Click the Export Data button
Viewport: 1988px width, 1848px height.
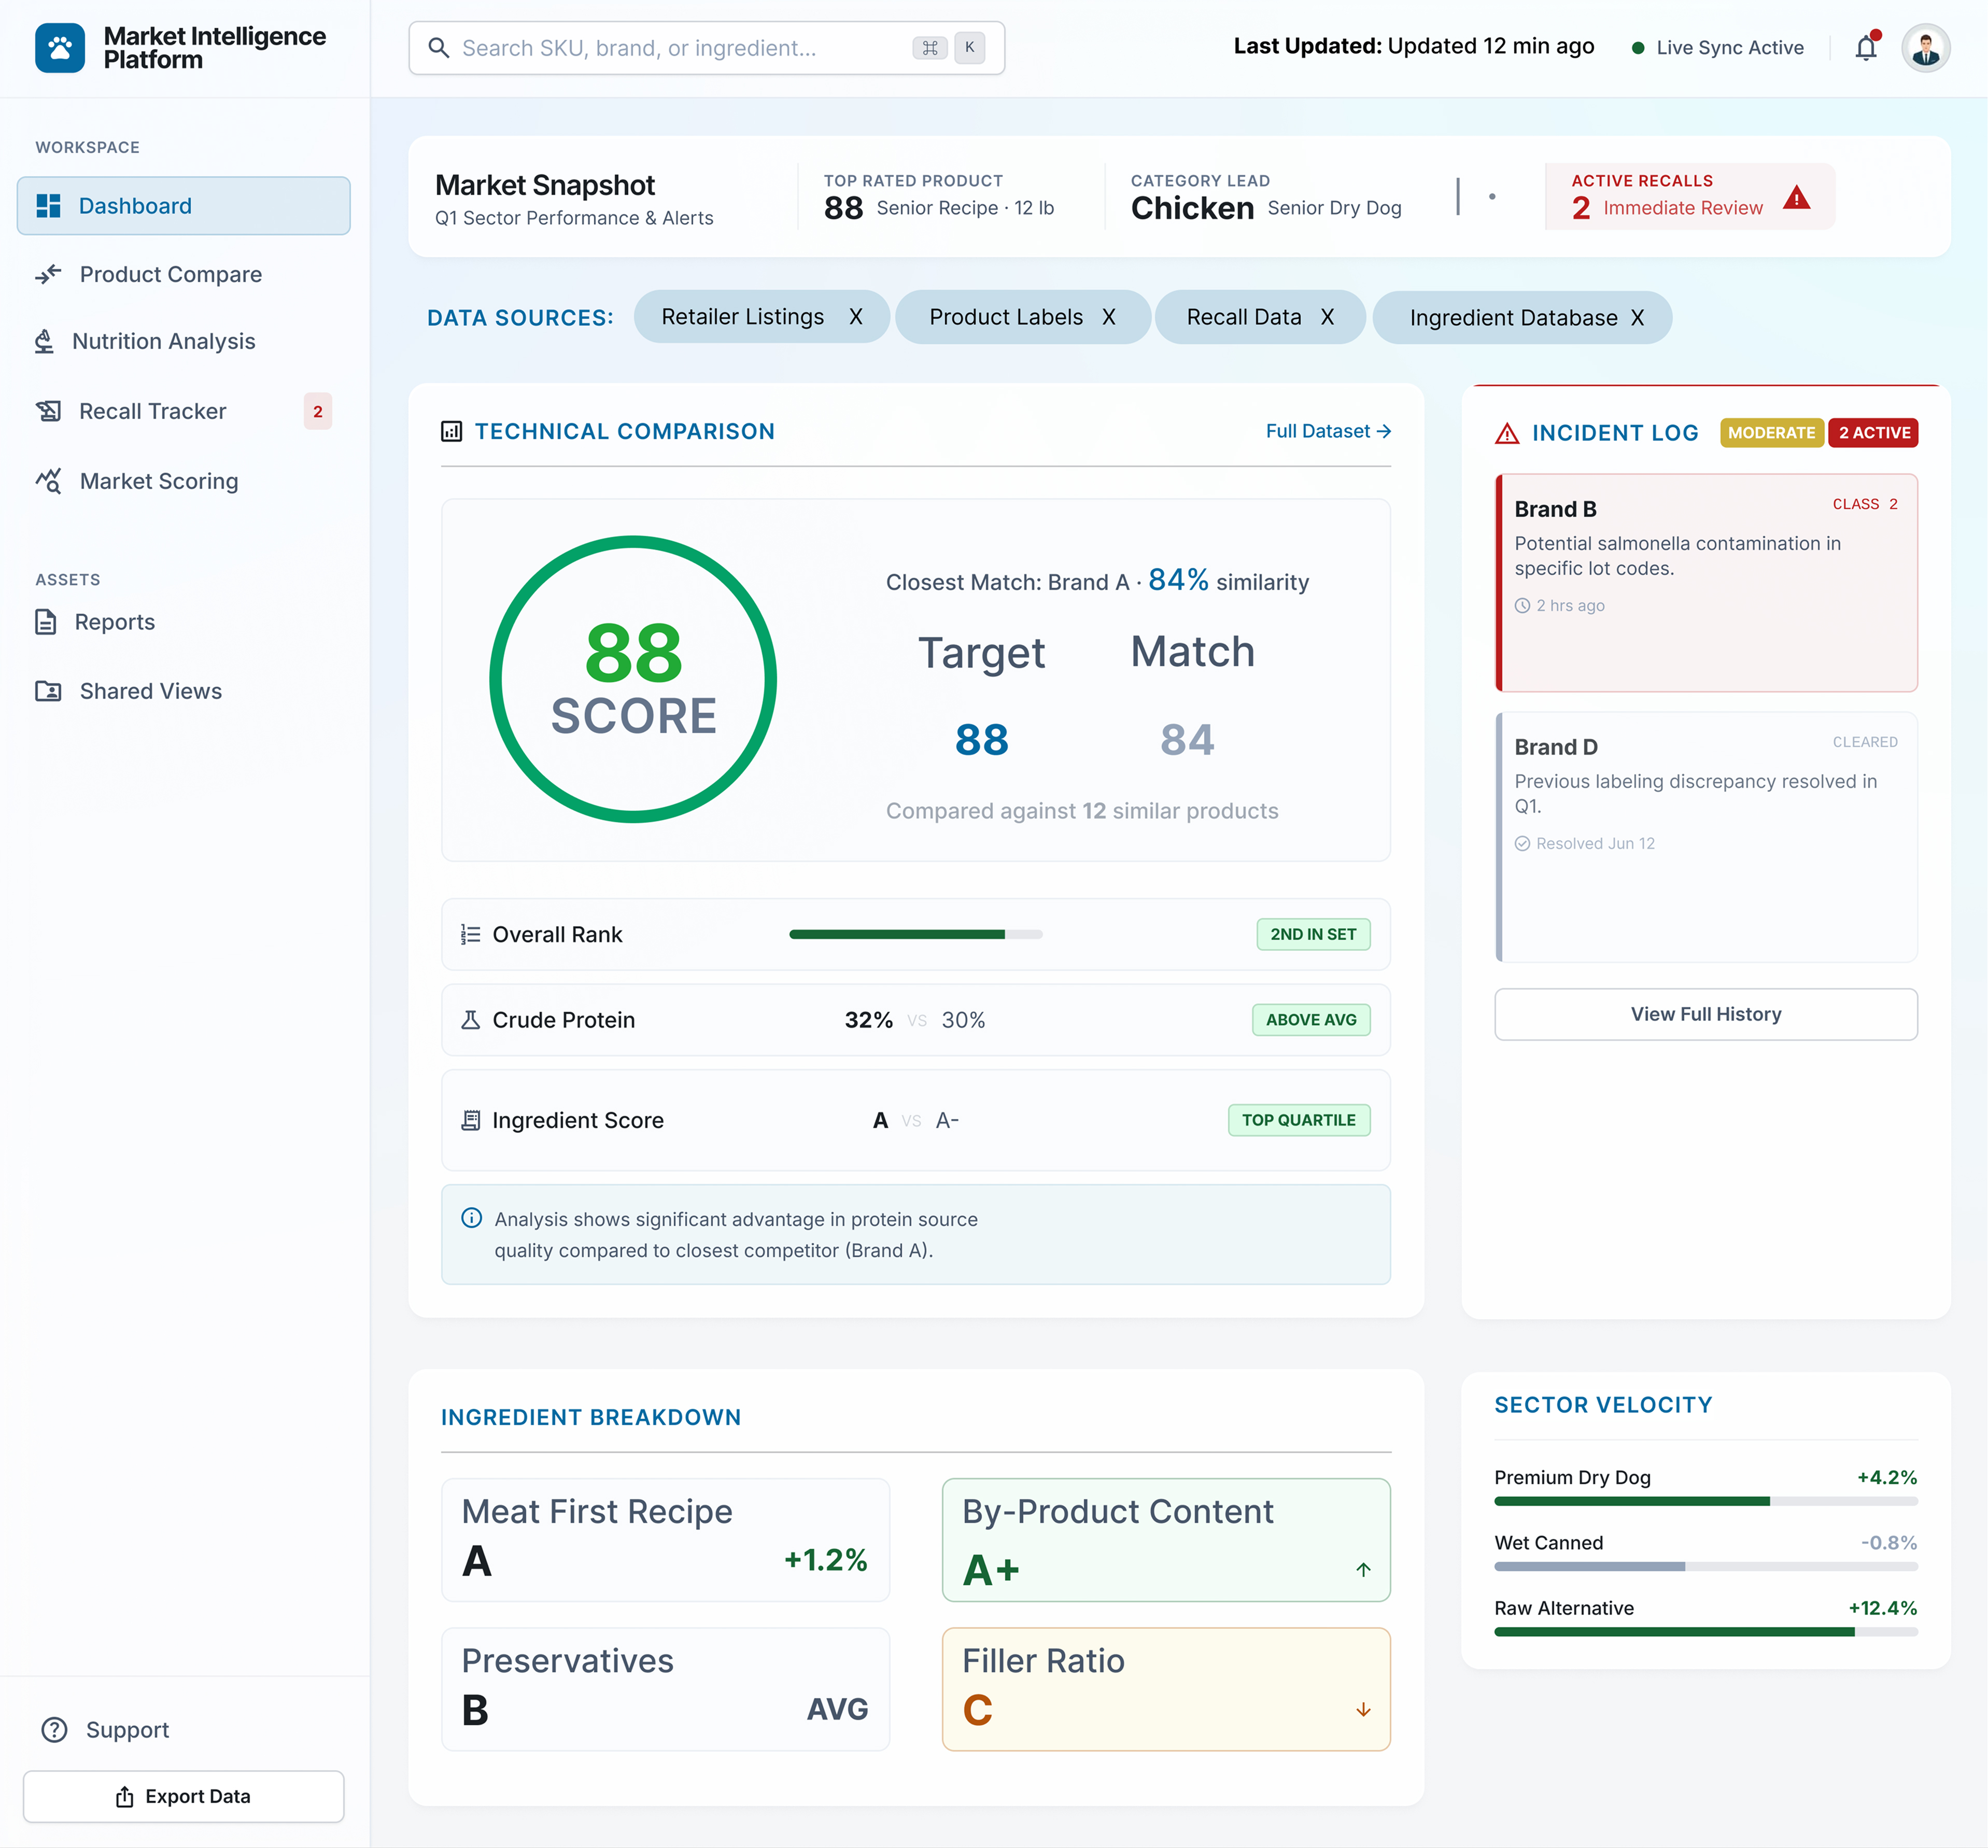[x=184, y=1796]
